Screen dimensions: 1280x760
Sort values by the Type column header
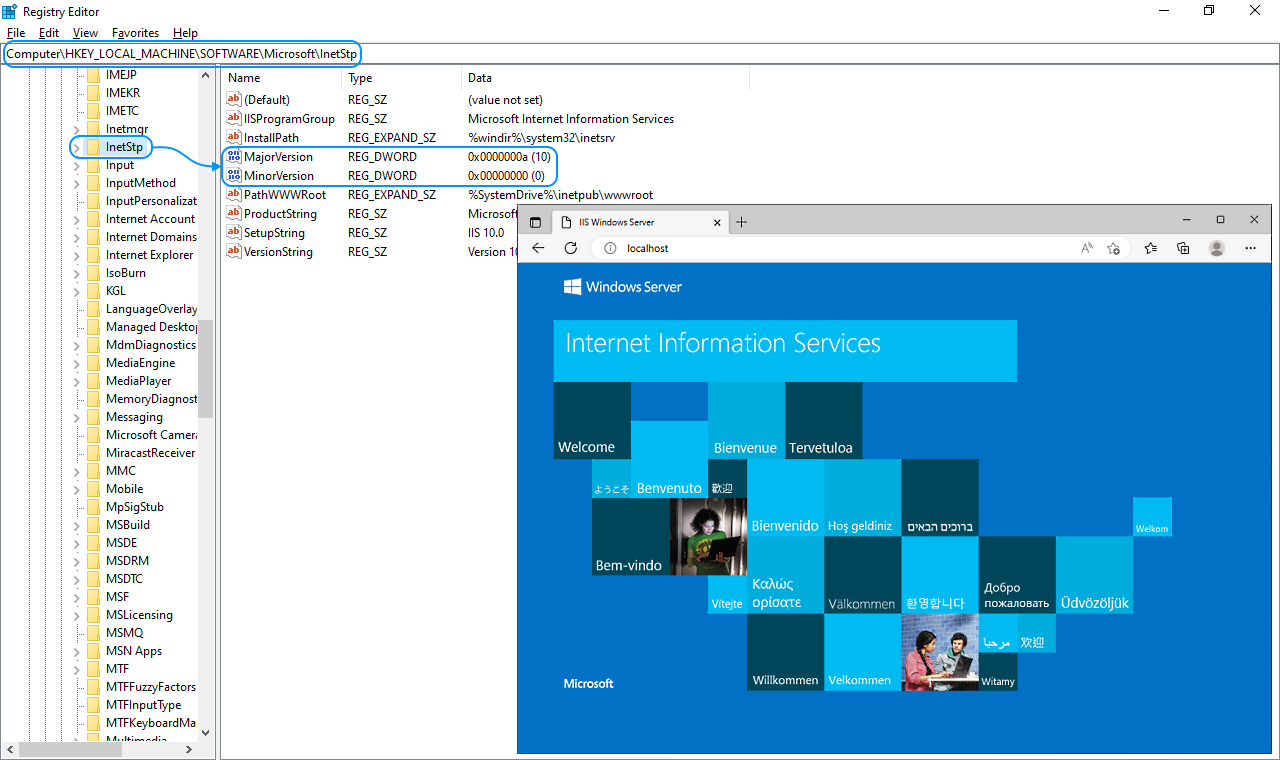tap(402, 77)
